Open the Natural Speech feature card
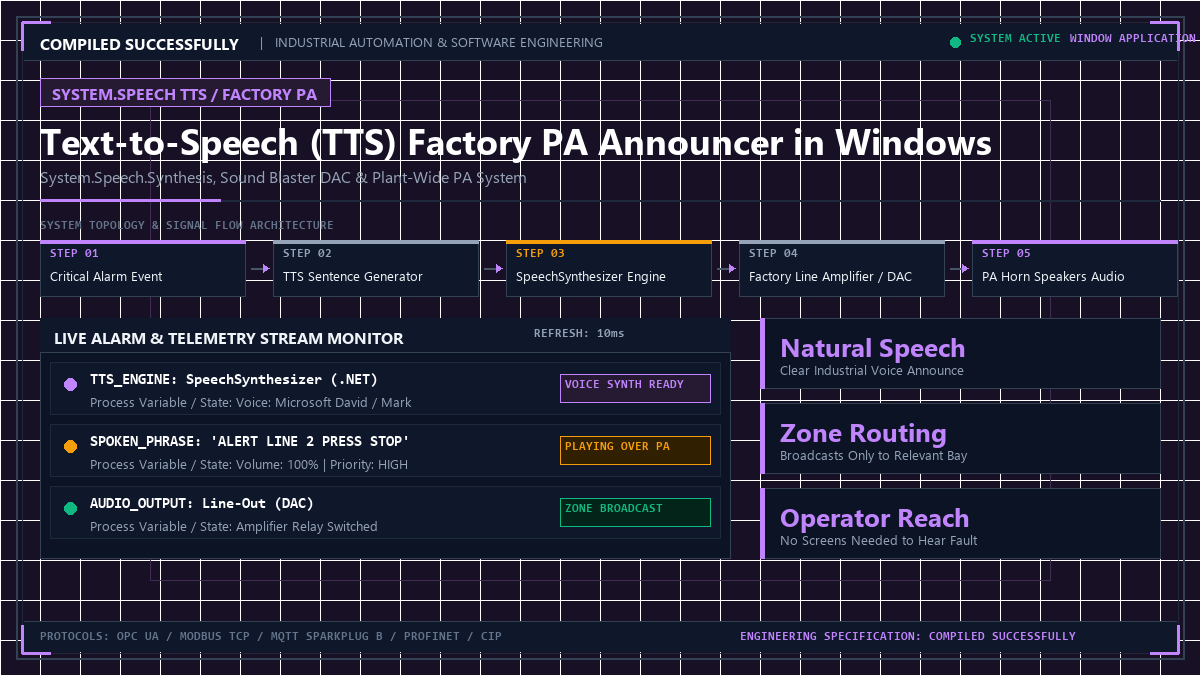This screenshot has height=675, width=1200. pyautogui.click(x=961, y=354)
